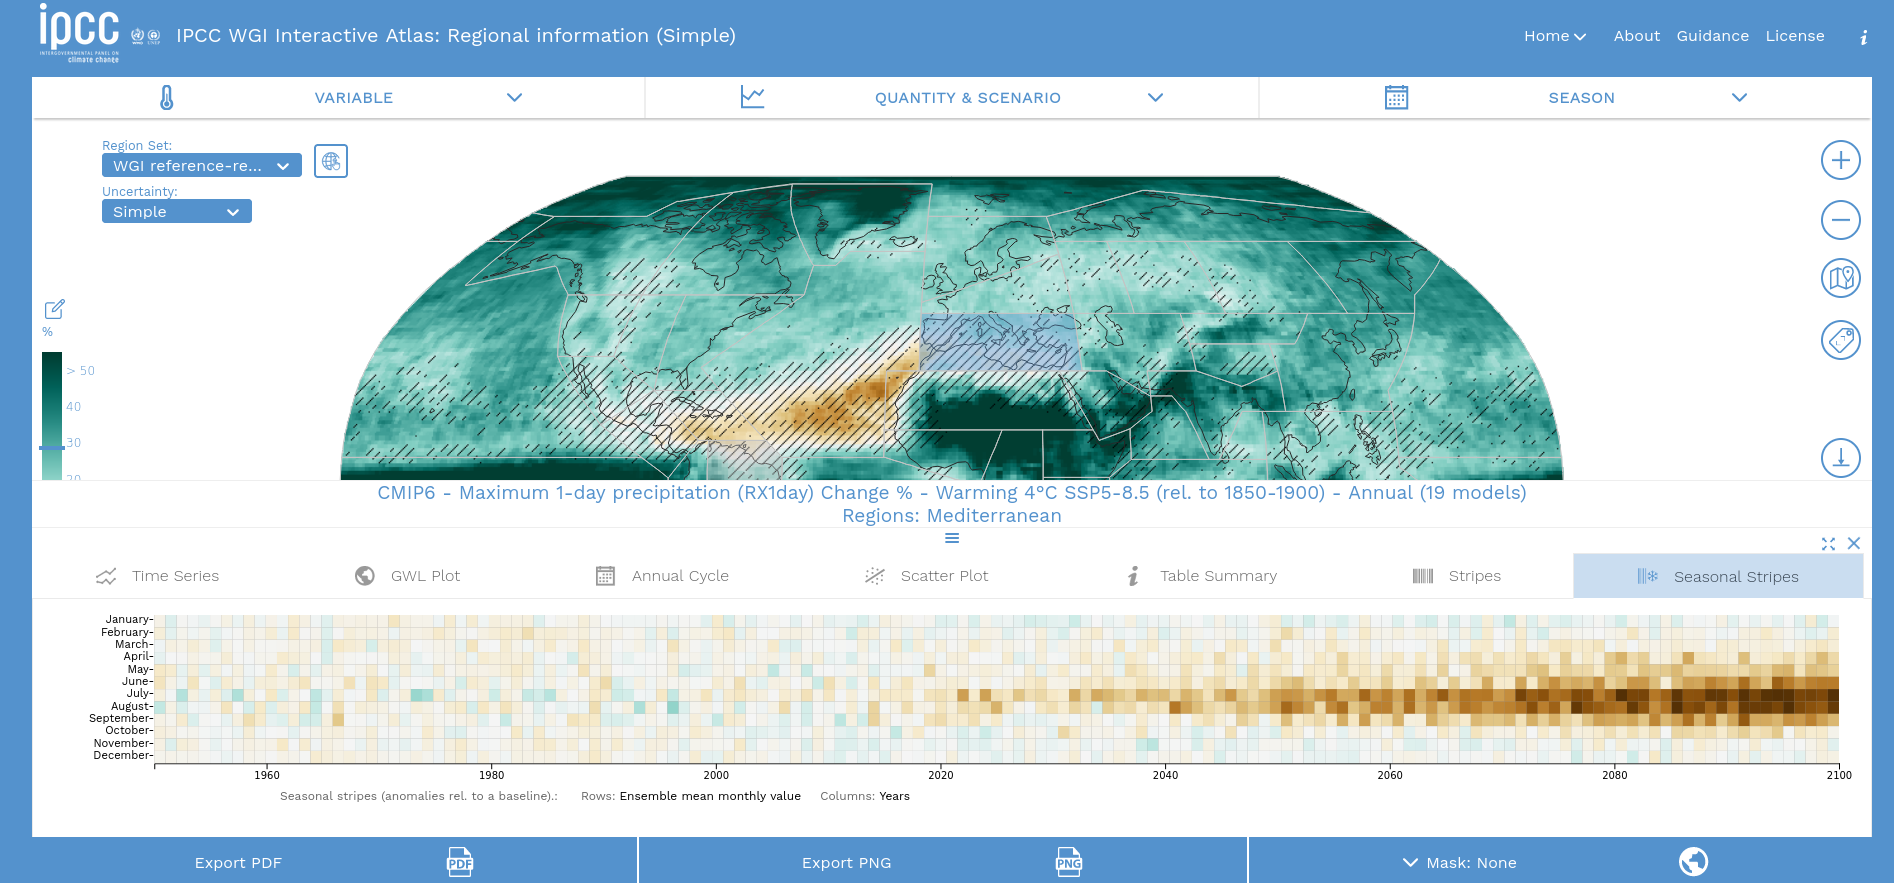1894x883 pixels.
Task: Open the Guidance link in header
Action: click(1712, 36)
